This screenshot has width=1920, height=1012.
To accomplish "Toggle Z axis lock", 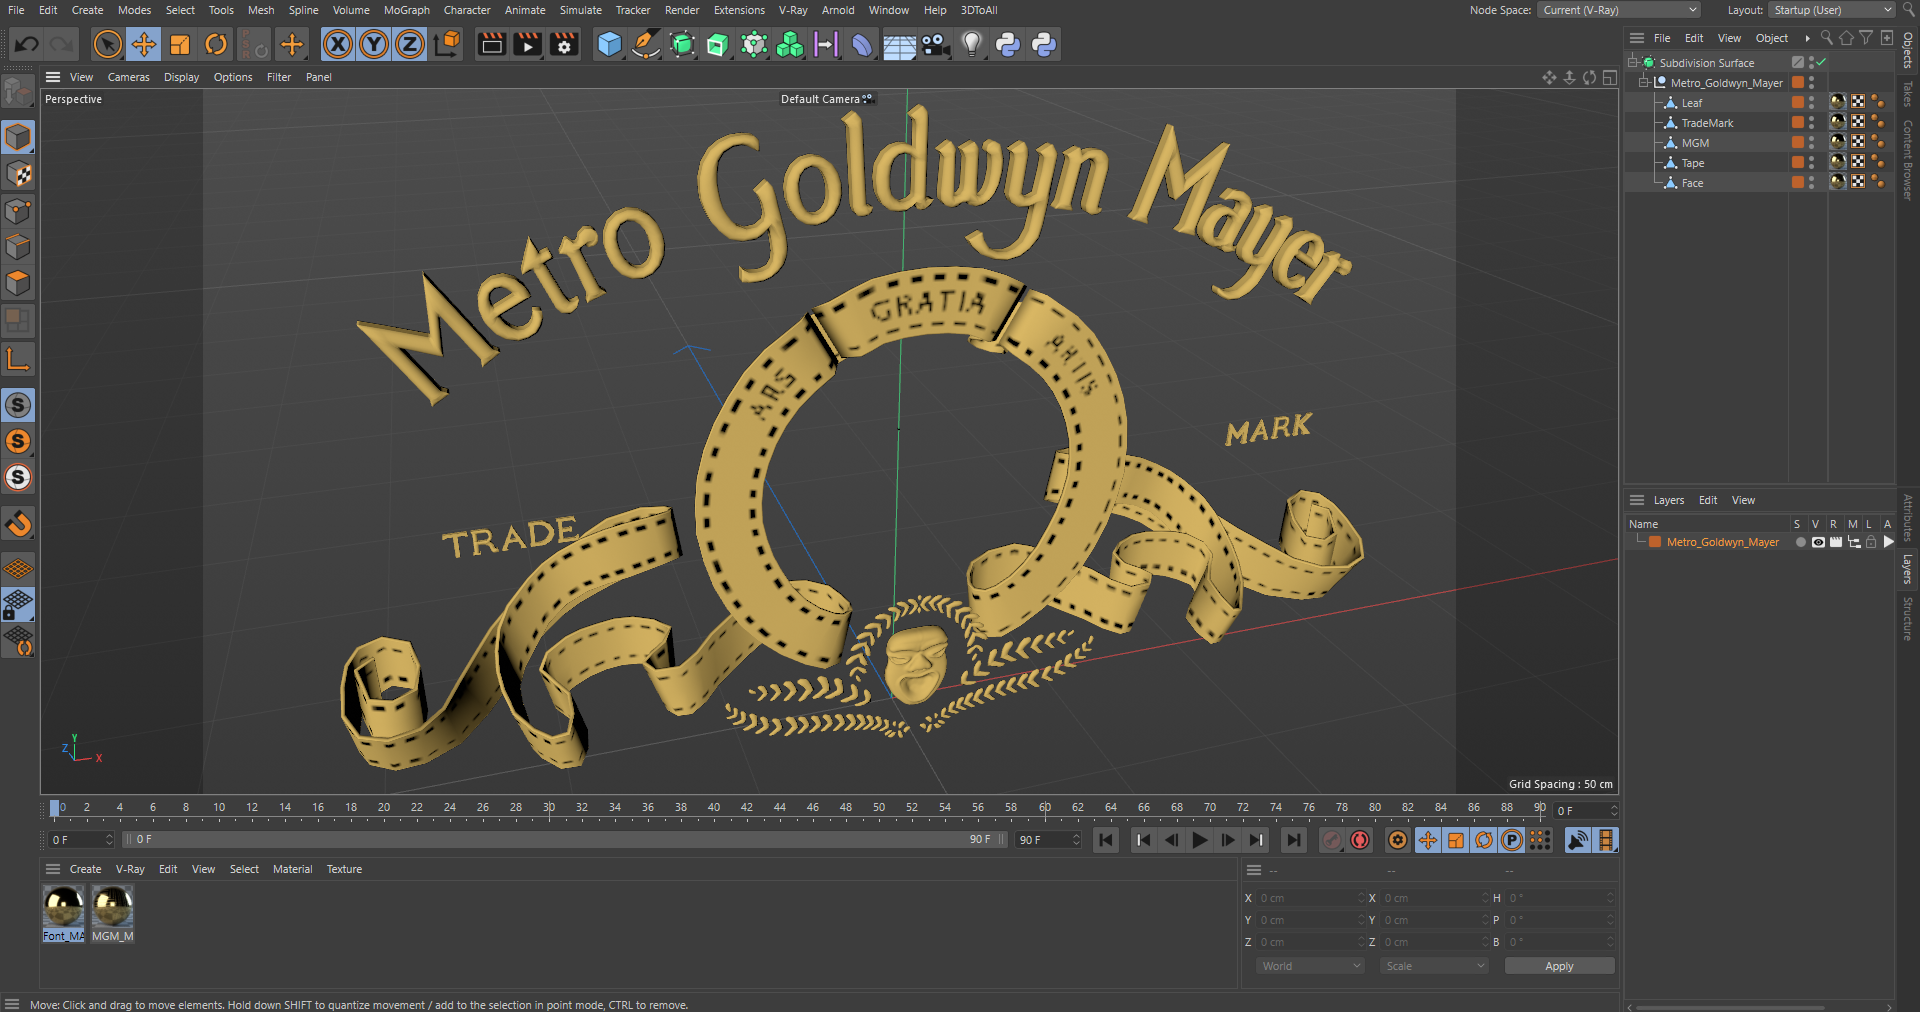I will tap(410, 44).
